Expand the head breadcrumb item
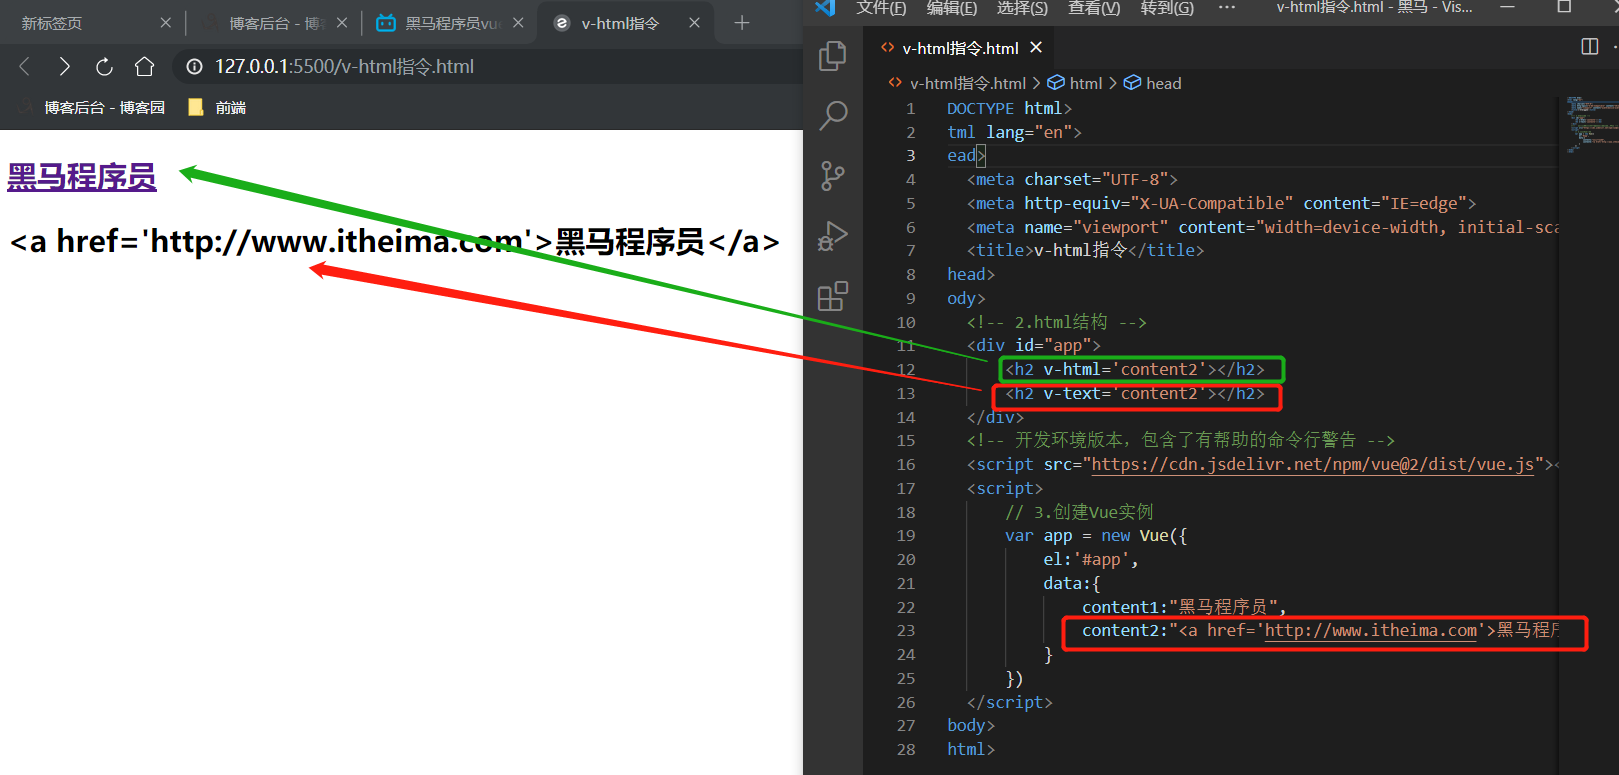Screen dimensions: 1619x775 [x=1153, y=83]
